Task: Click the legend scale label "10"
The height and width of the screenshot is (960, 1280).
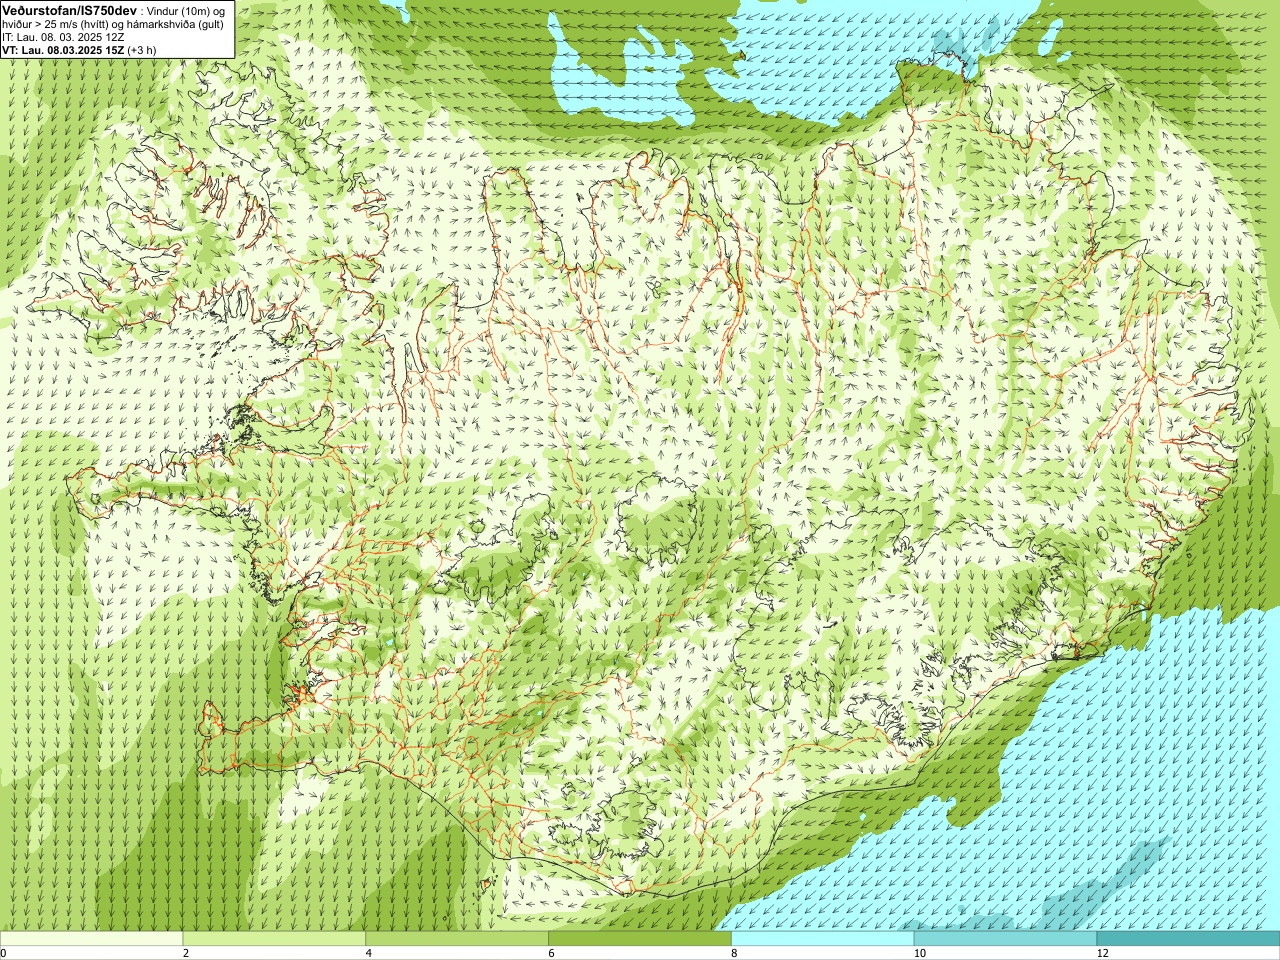Action: 919,954
